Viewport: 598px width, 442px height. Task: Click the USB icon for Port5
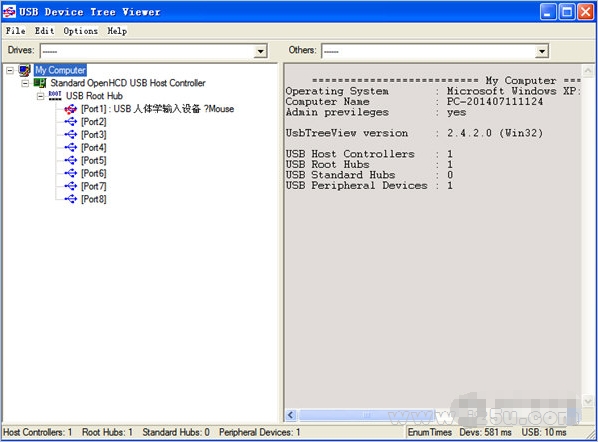click(71, 160)
